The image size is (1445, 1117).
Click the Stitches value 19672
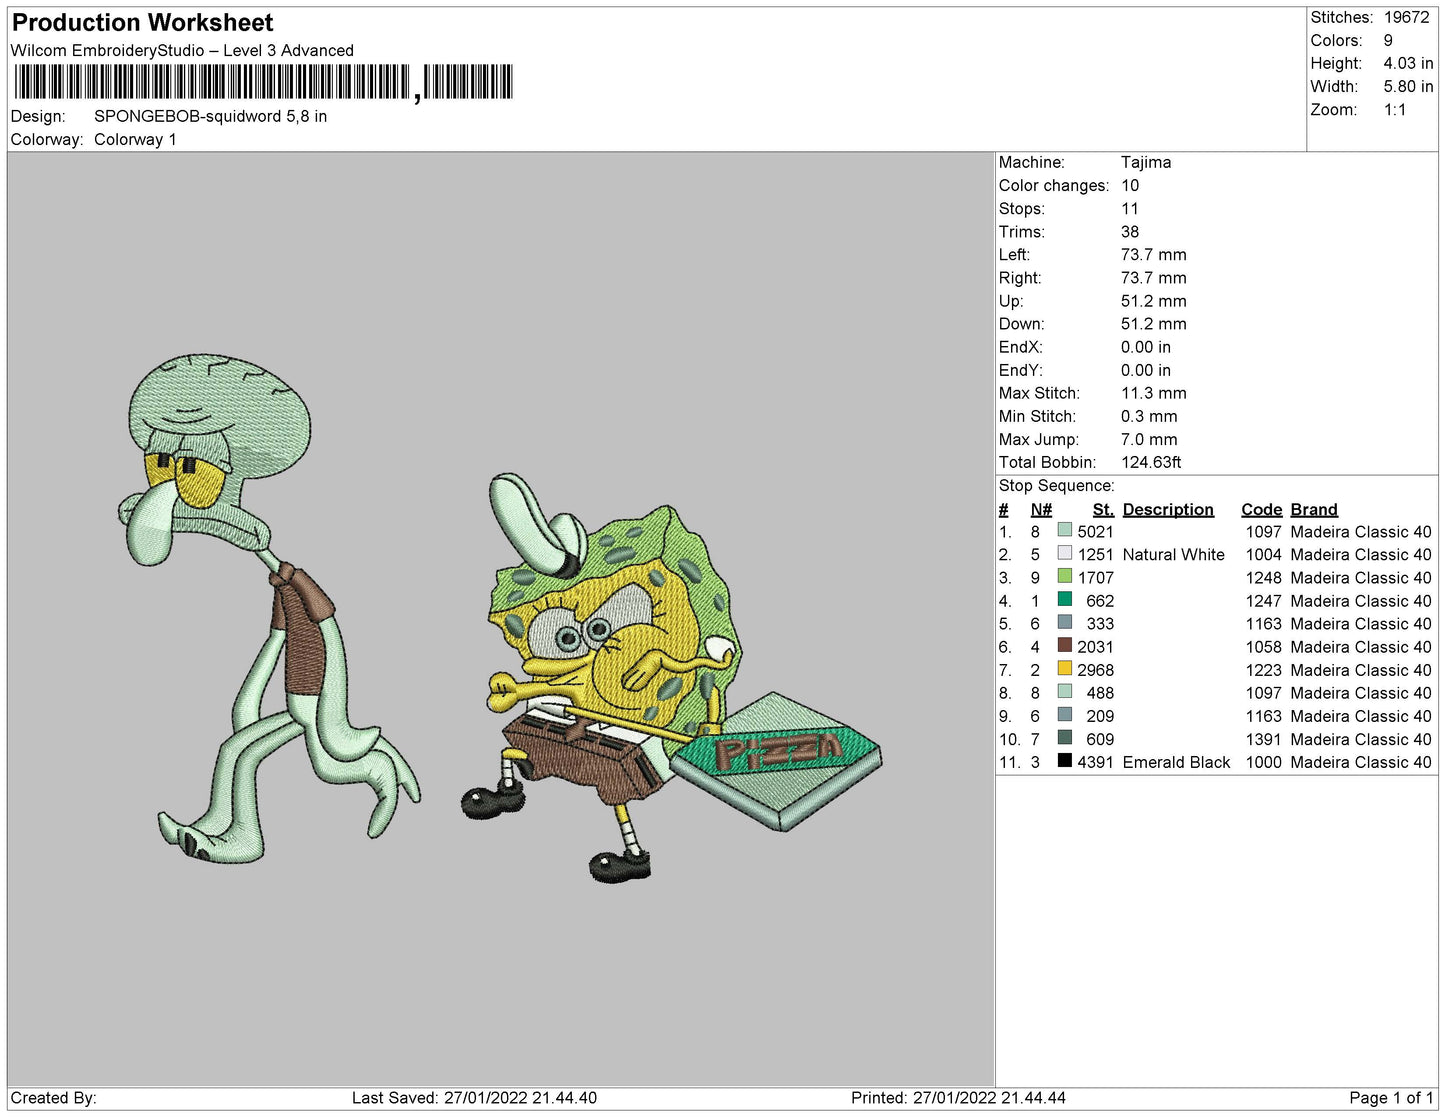point(1407,17)
